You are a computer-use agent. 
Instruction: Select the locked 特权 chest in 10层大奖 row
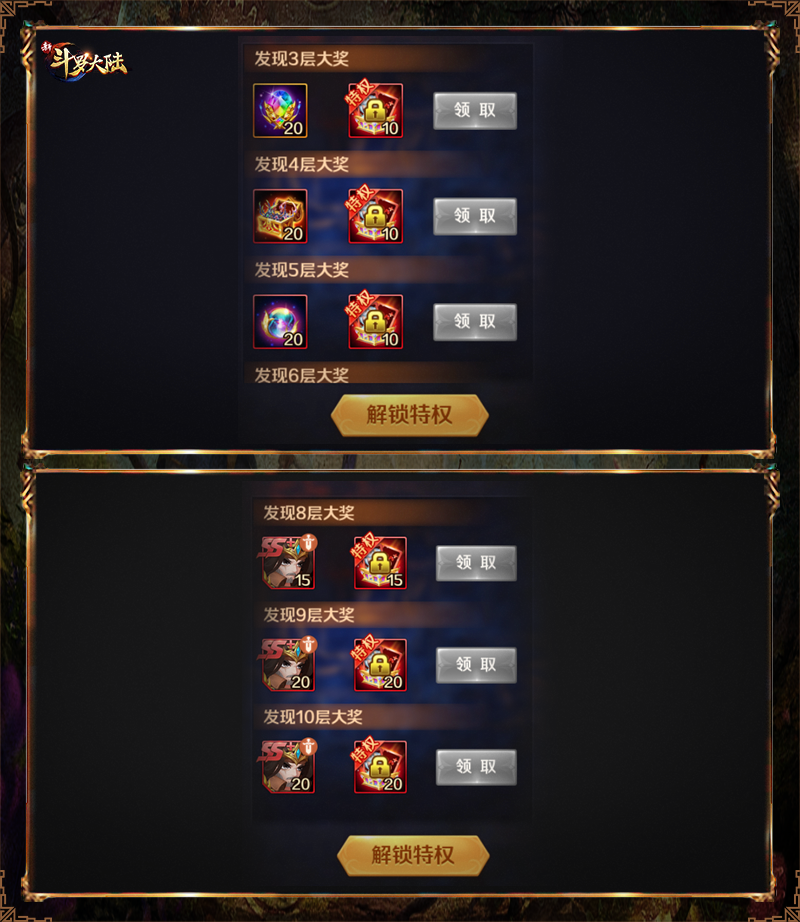(x=379, y=766)
